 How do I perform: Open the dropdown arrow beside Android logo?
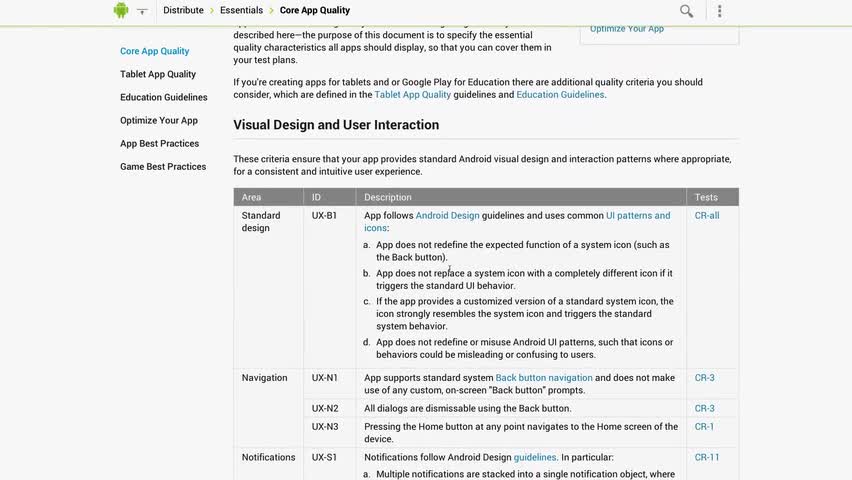[142, 11]
